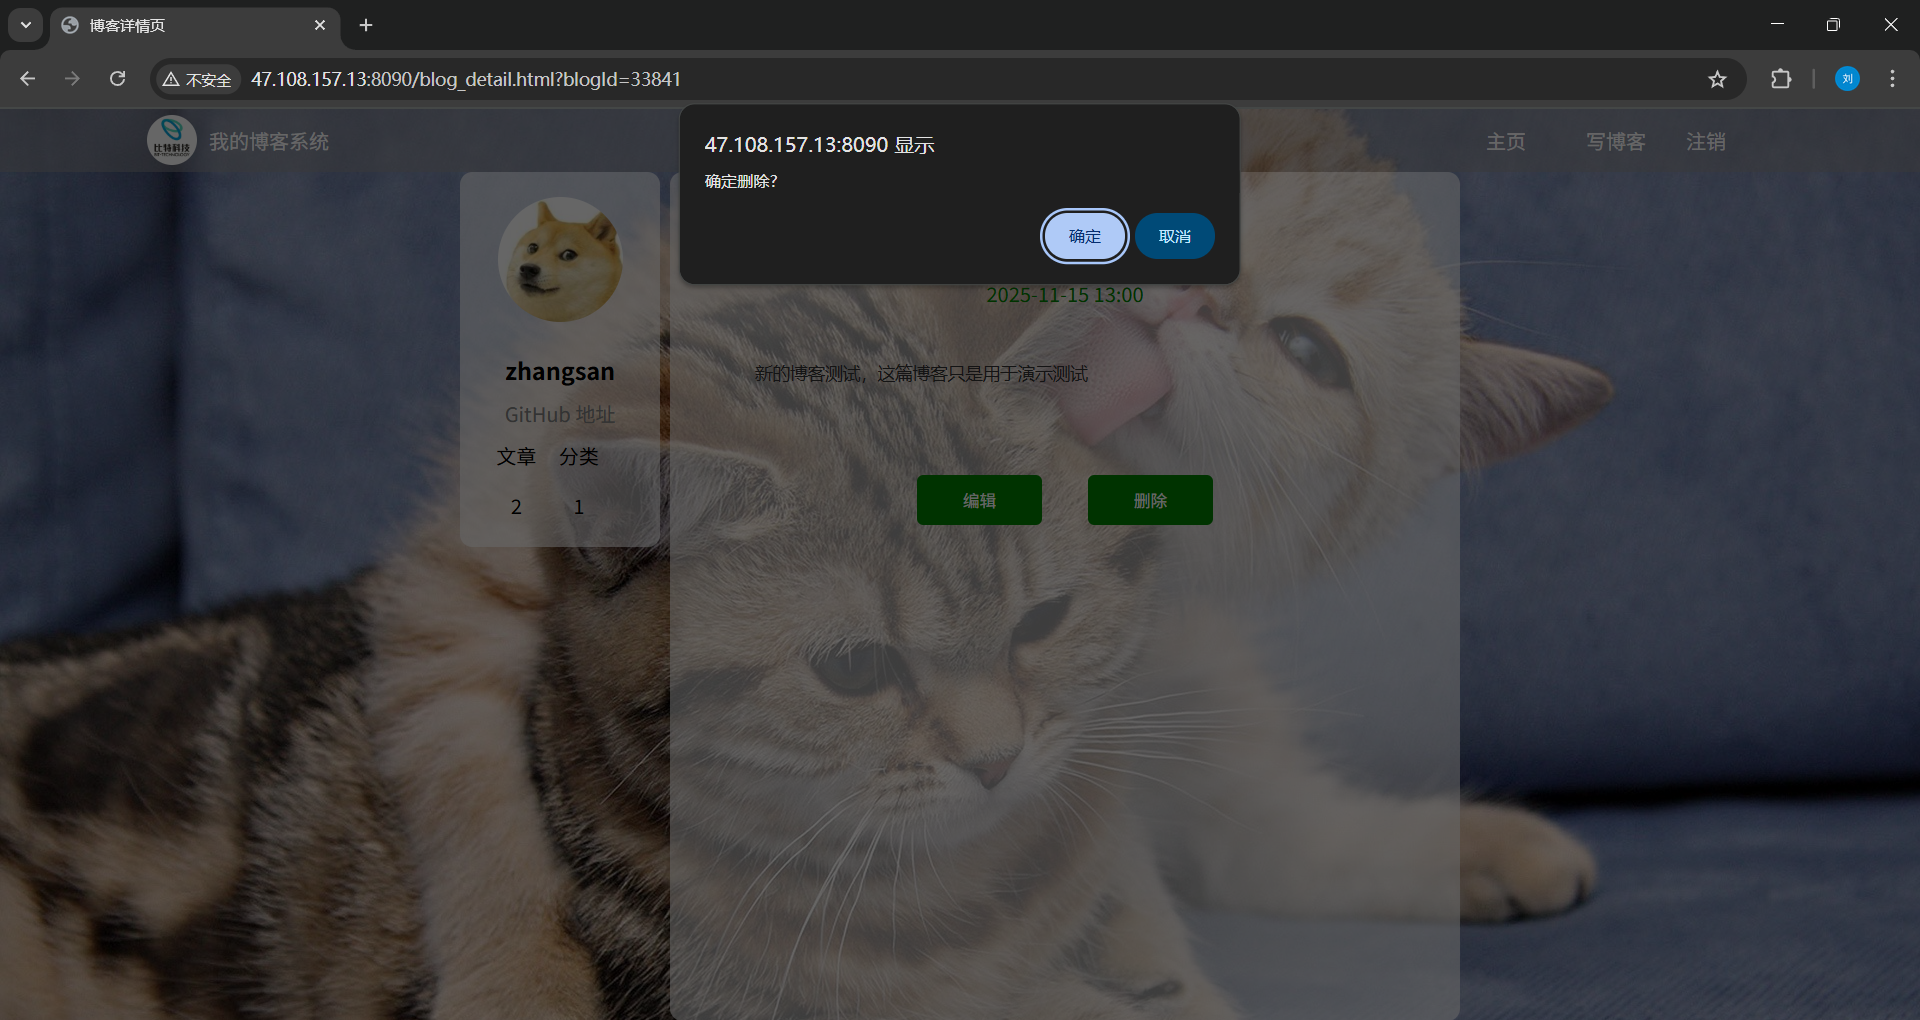Click the 编辑 button
The height and width of the screenshot is (1020, 1920).
pos(979,500)
